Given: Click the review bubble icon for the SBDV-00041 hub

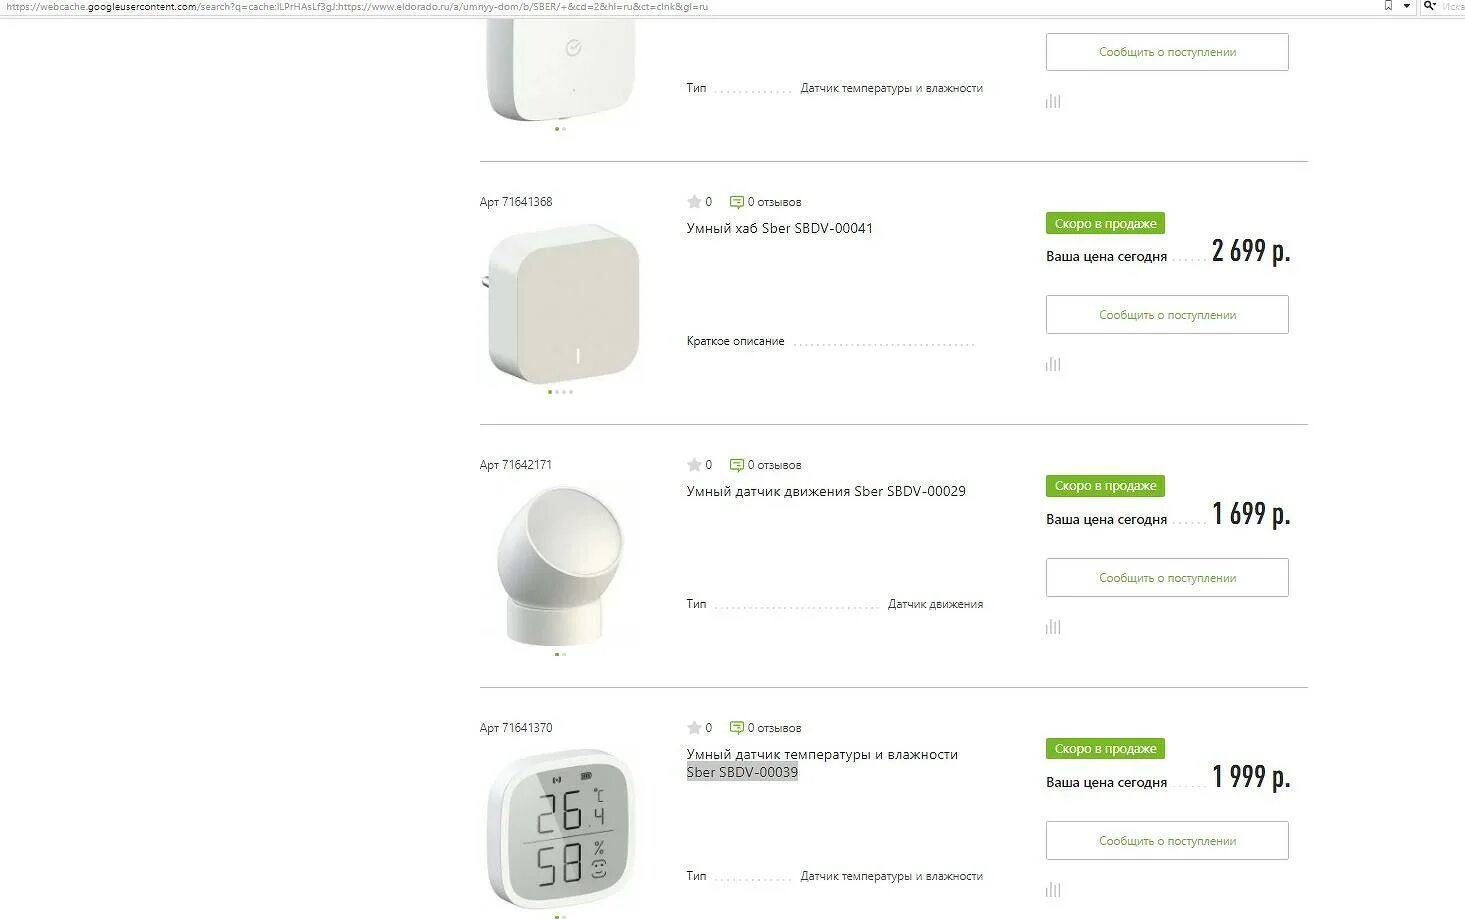Looking at the screenshot, I should coord(737,202).
